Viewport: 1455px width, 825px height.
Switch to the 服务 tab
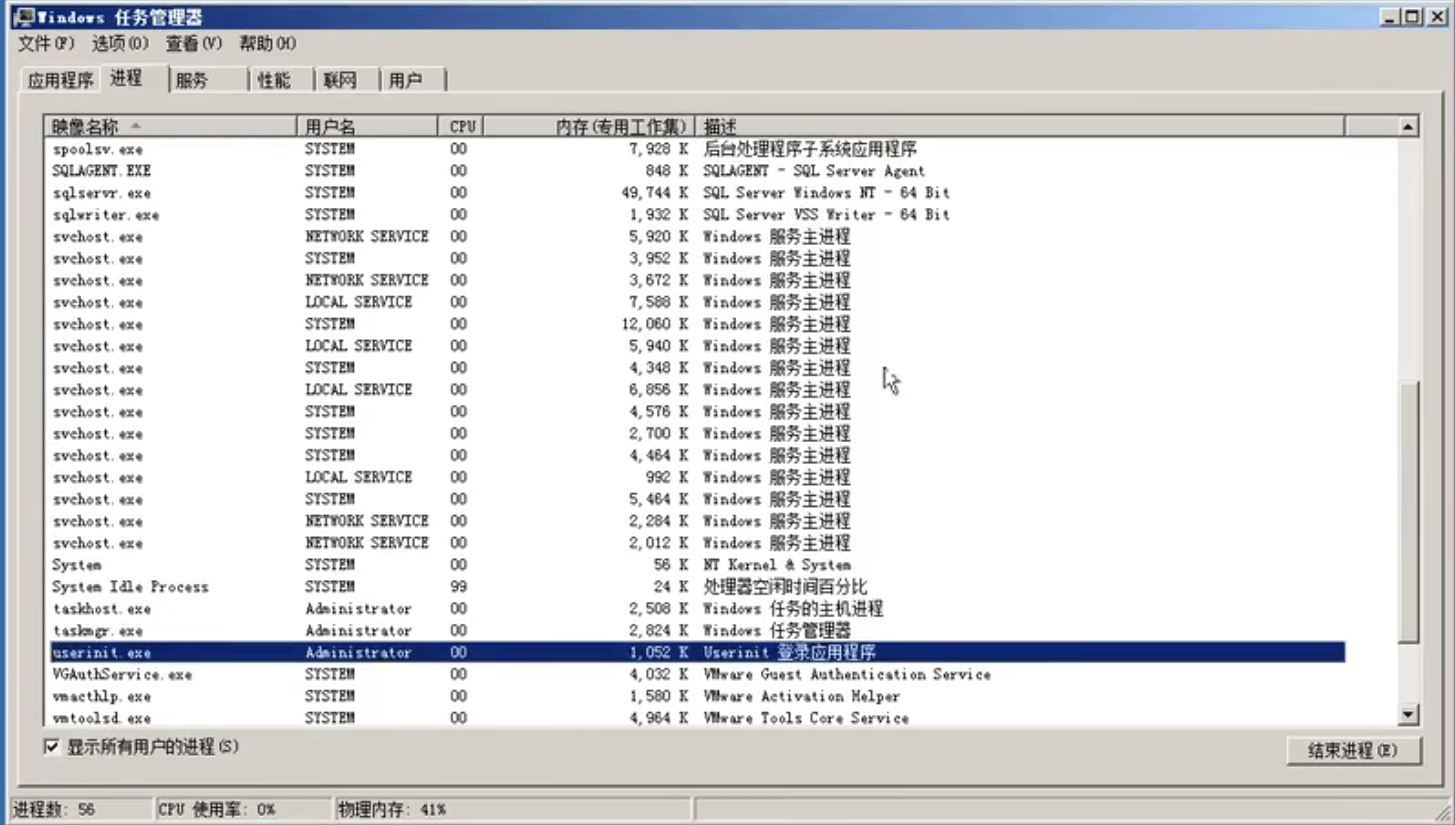point(208,81)
